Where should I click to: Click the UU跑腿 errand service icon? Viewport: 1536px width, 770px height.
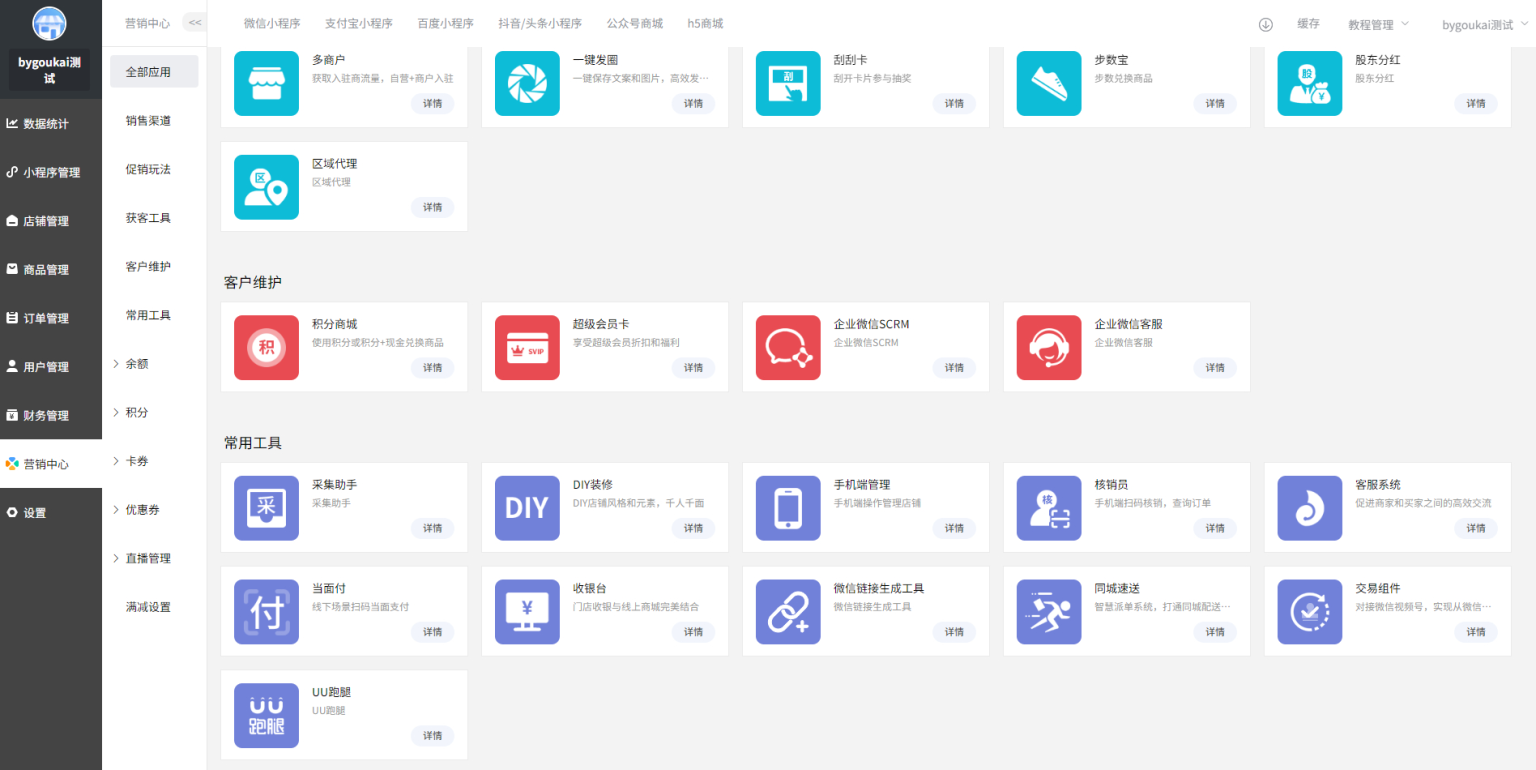point(266,715)
